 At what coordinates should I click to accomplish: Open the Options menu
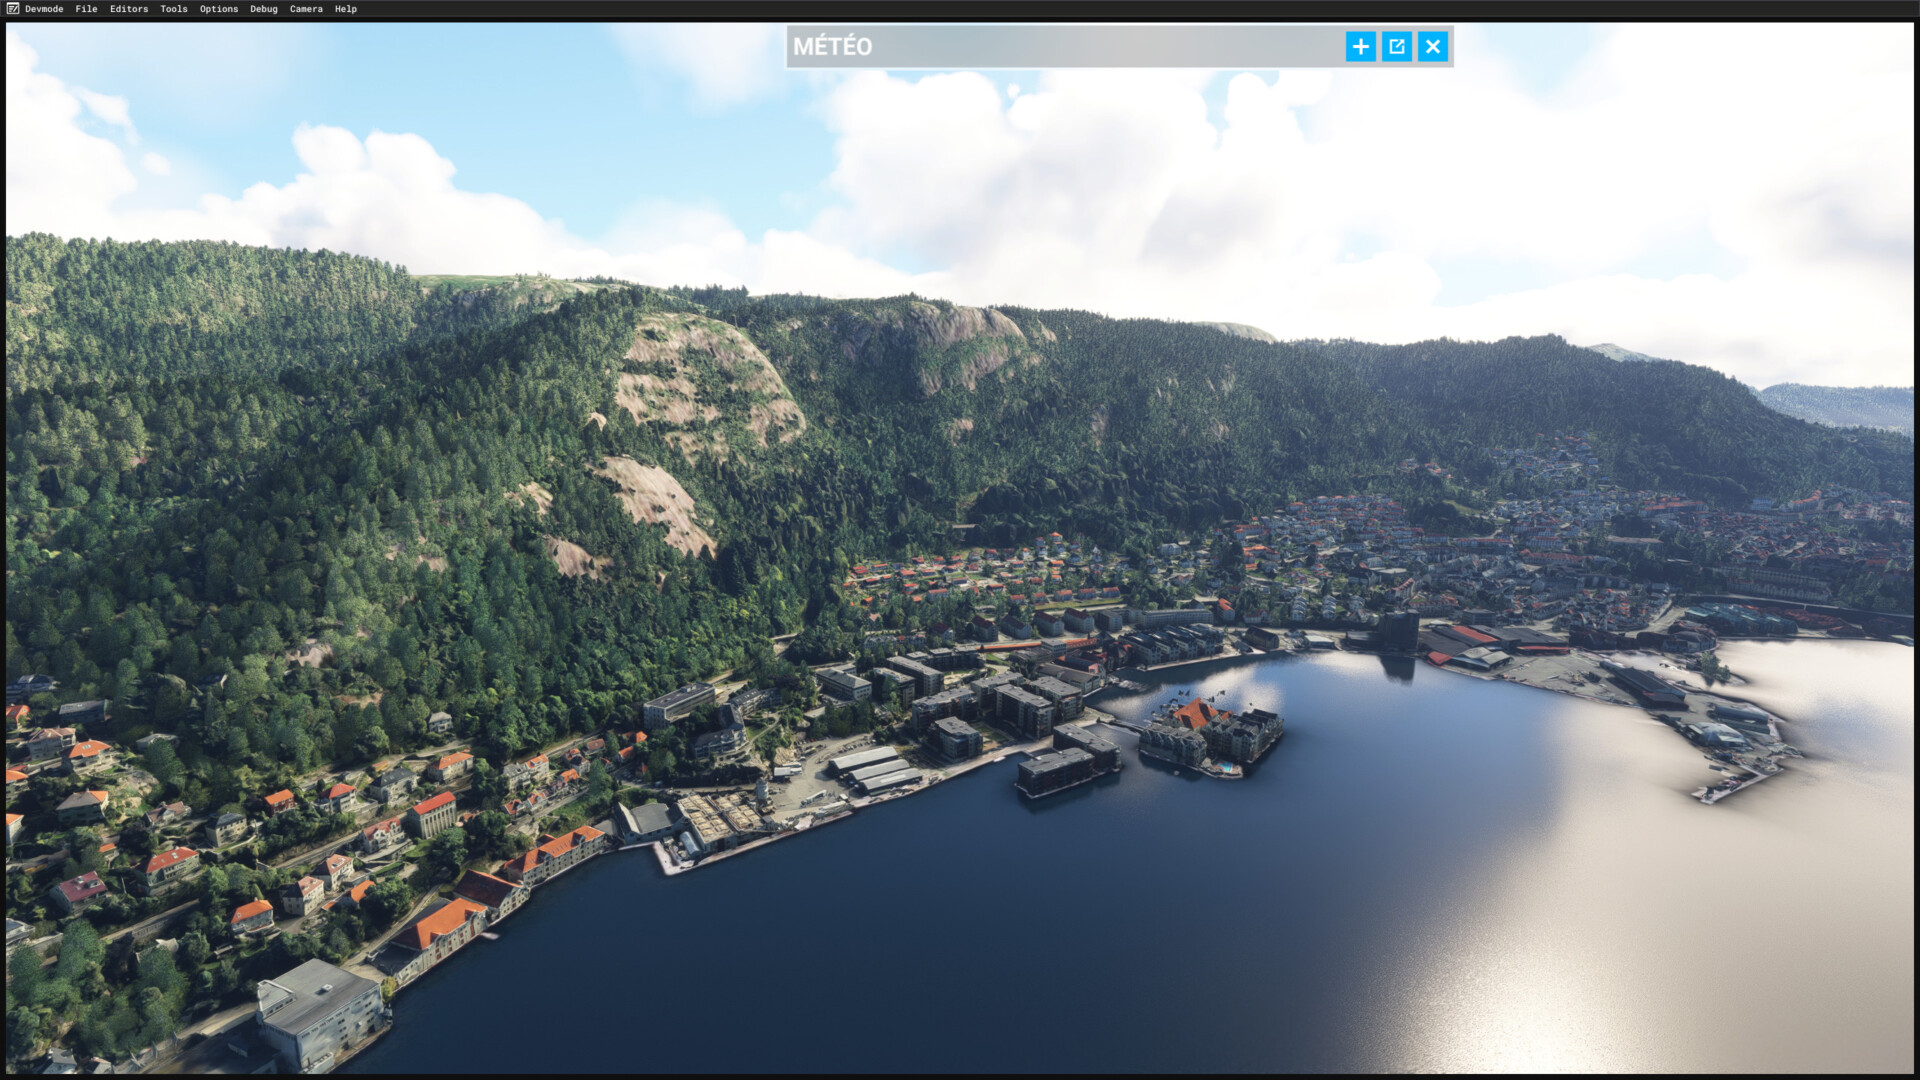[x=218, y=9]
